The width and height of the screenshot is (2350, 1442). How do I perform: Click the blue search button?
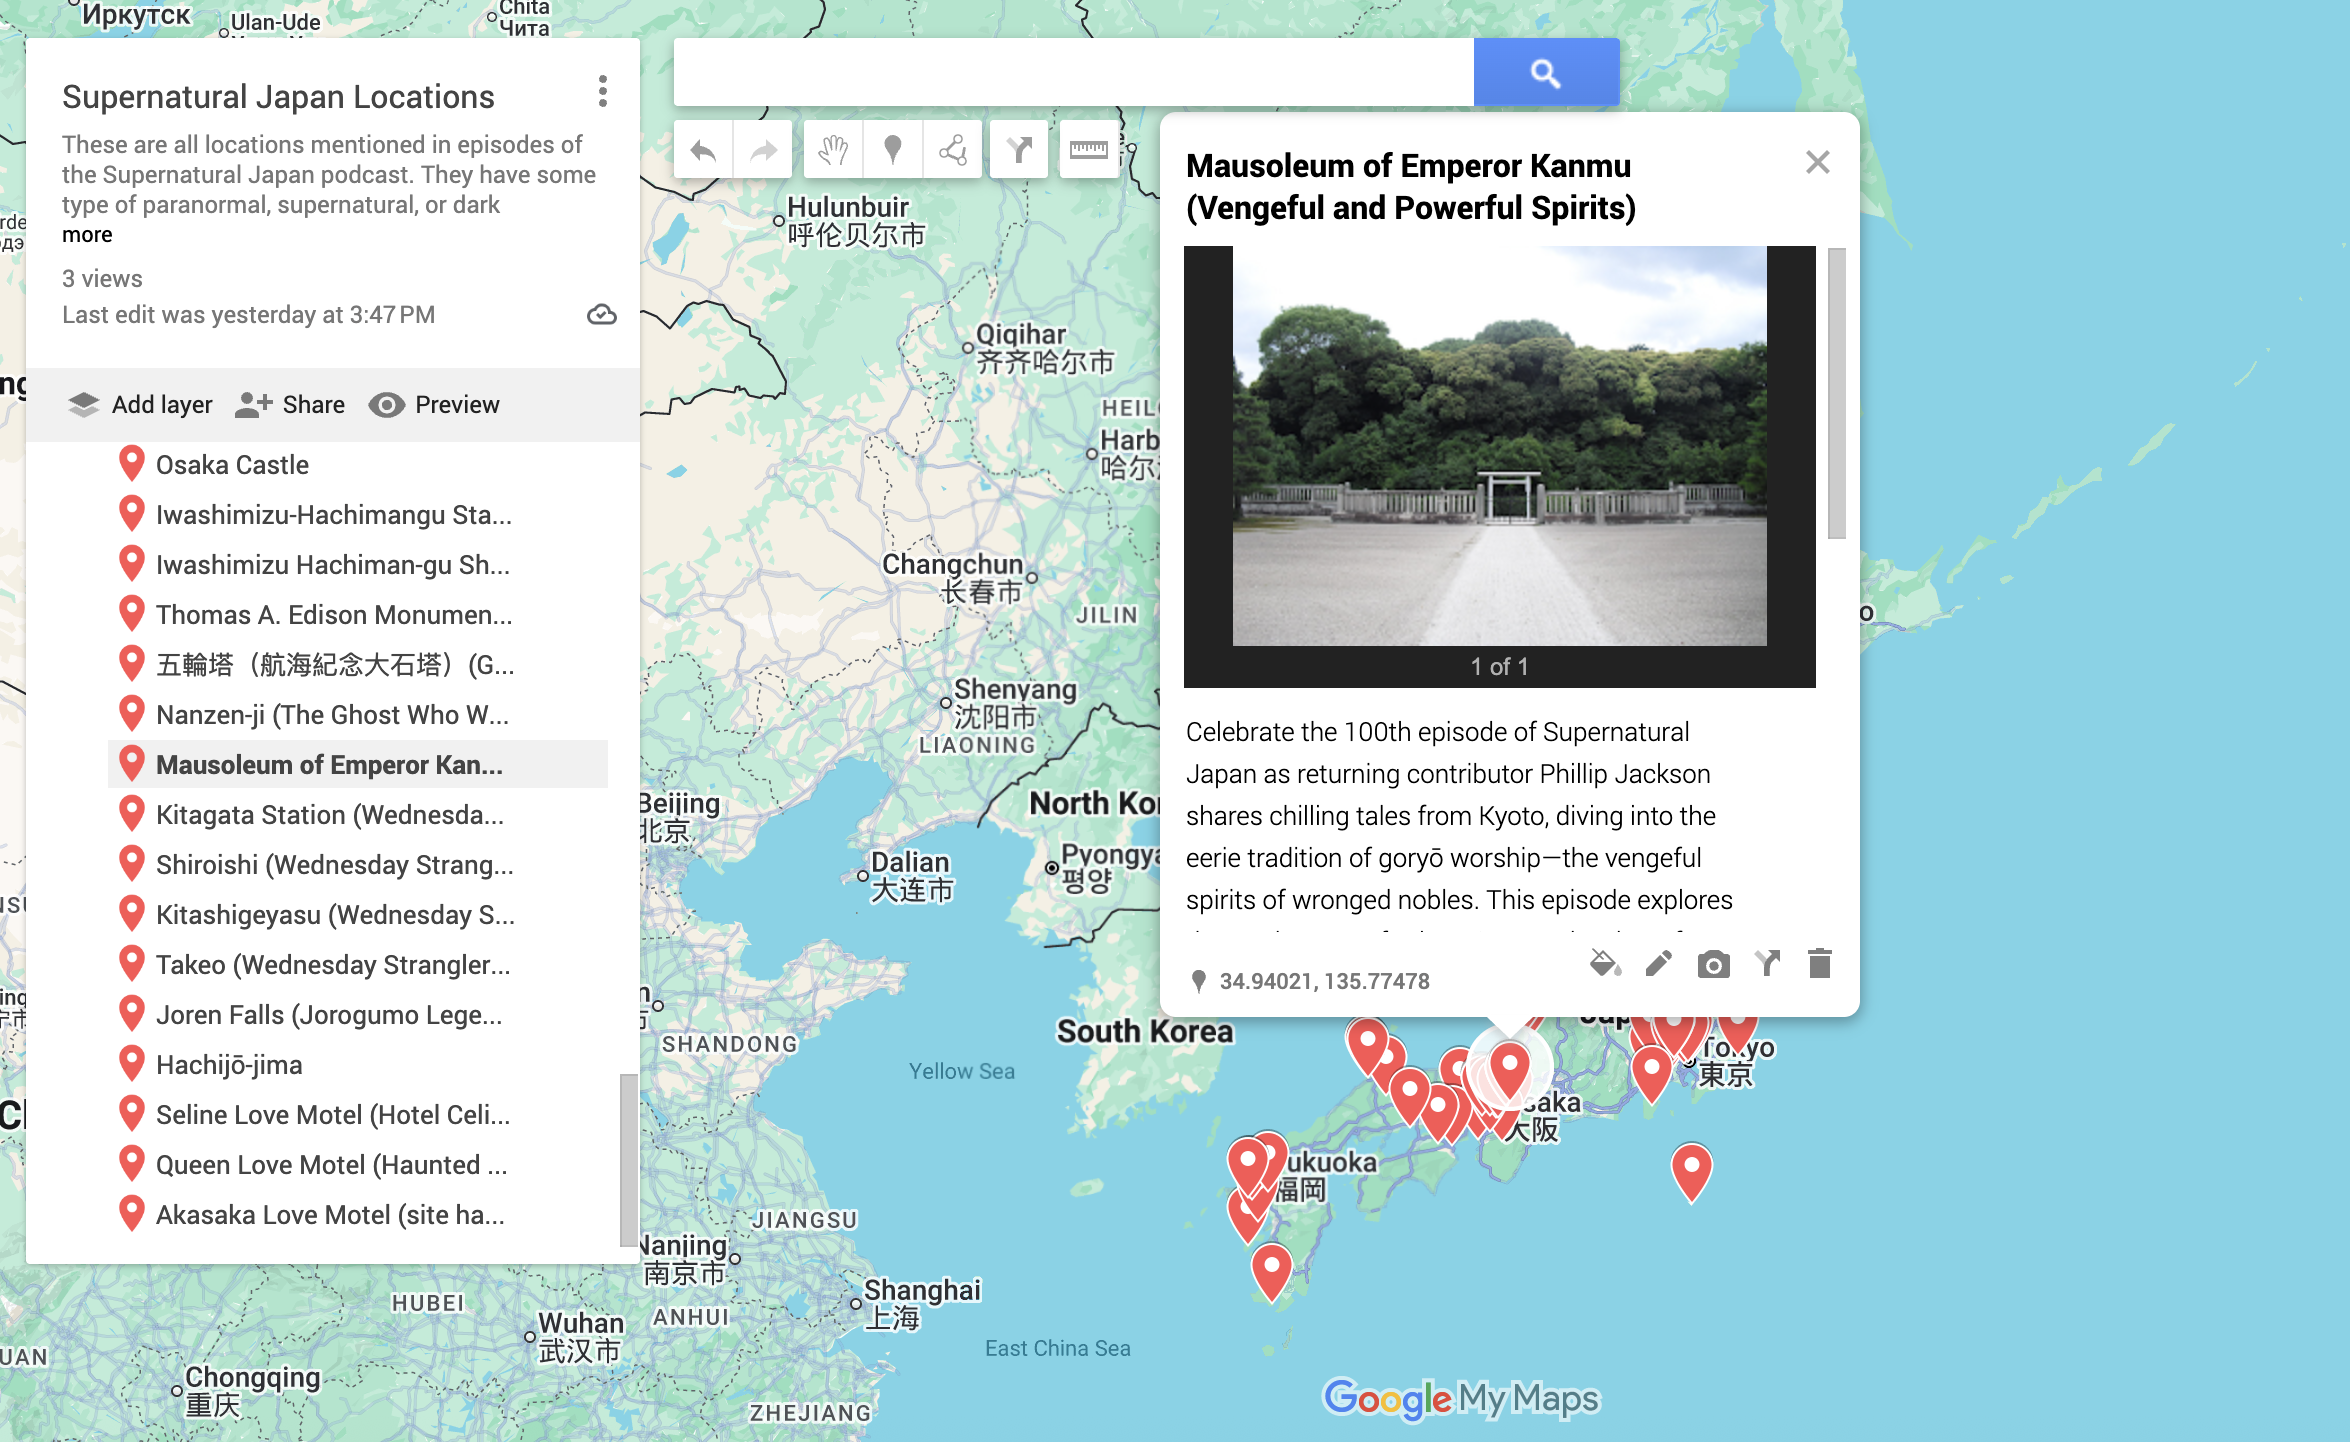pos(1545,72)
